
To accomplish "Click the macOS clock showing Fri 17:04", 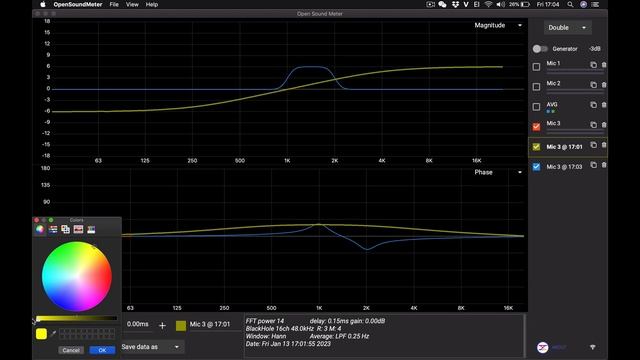I will click(548, 4).
